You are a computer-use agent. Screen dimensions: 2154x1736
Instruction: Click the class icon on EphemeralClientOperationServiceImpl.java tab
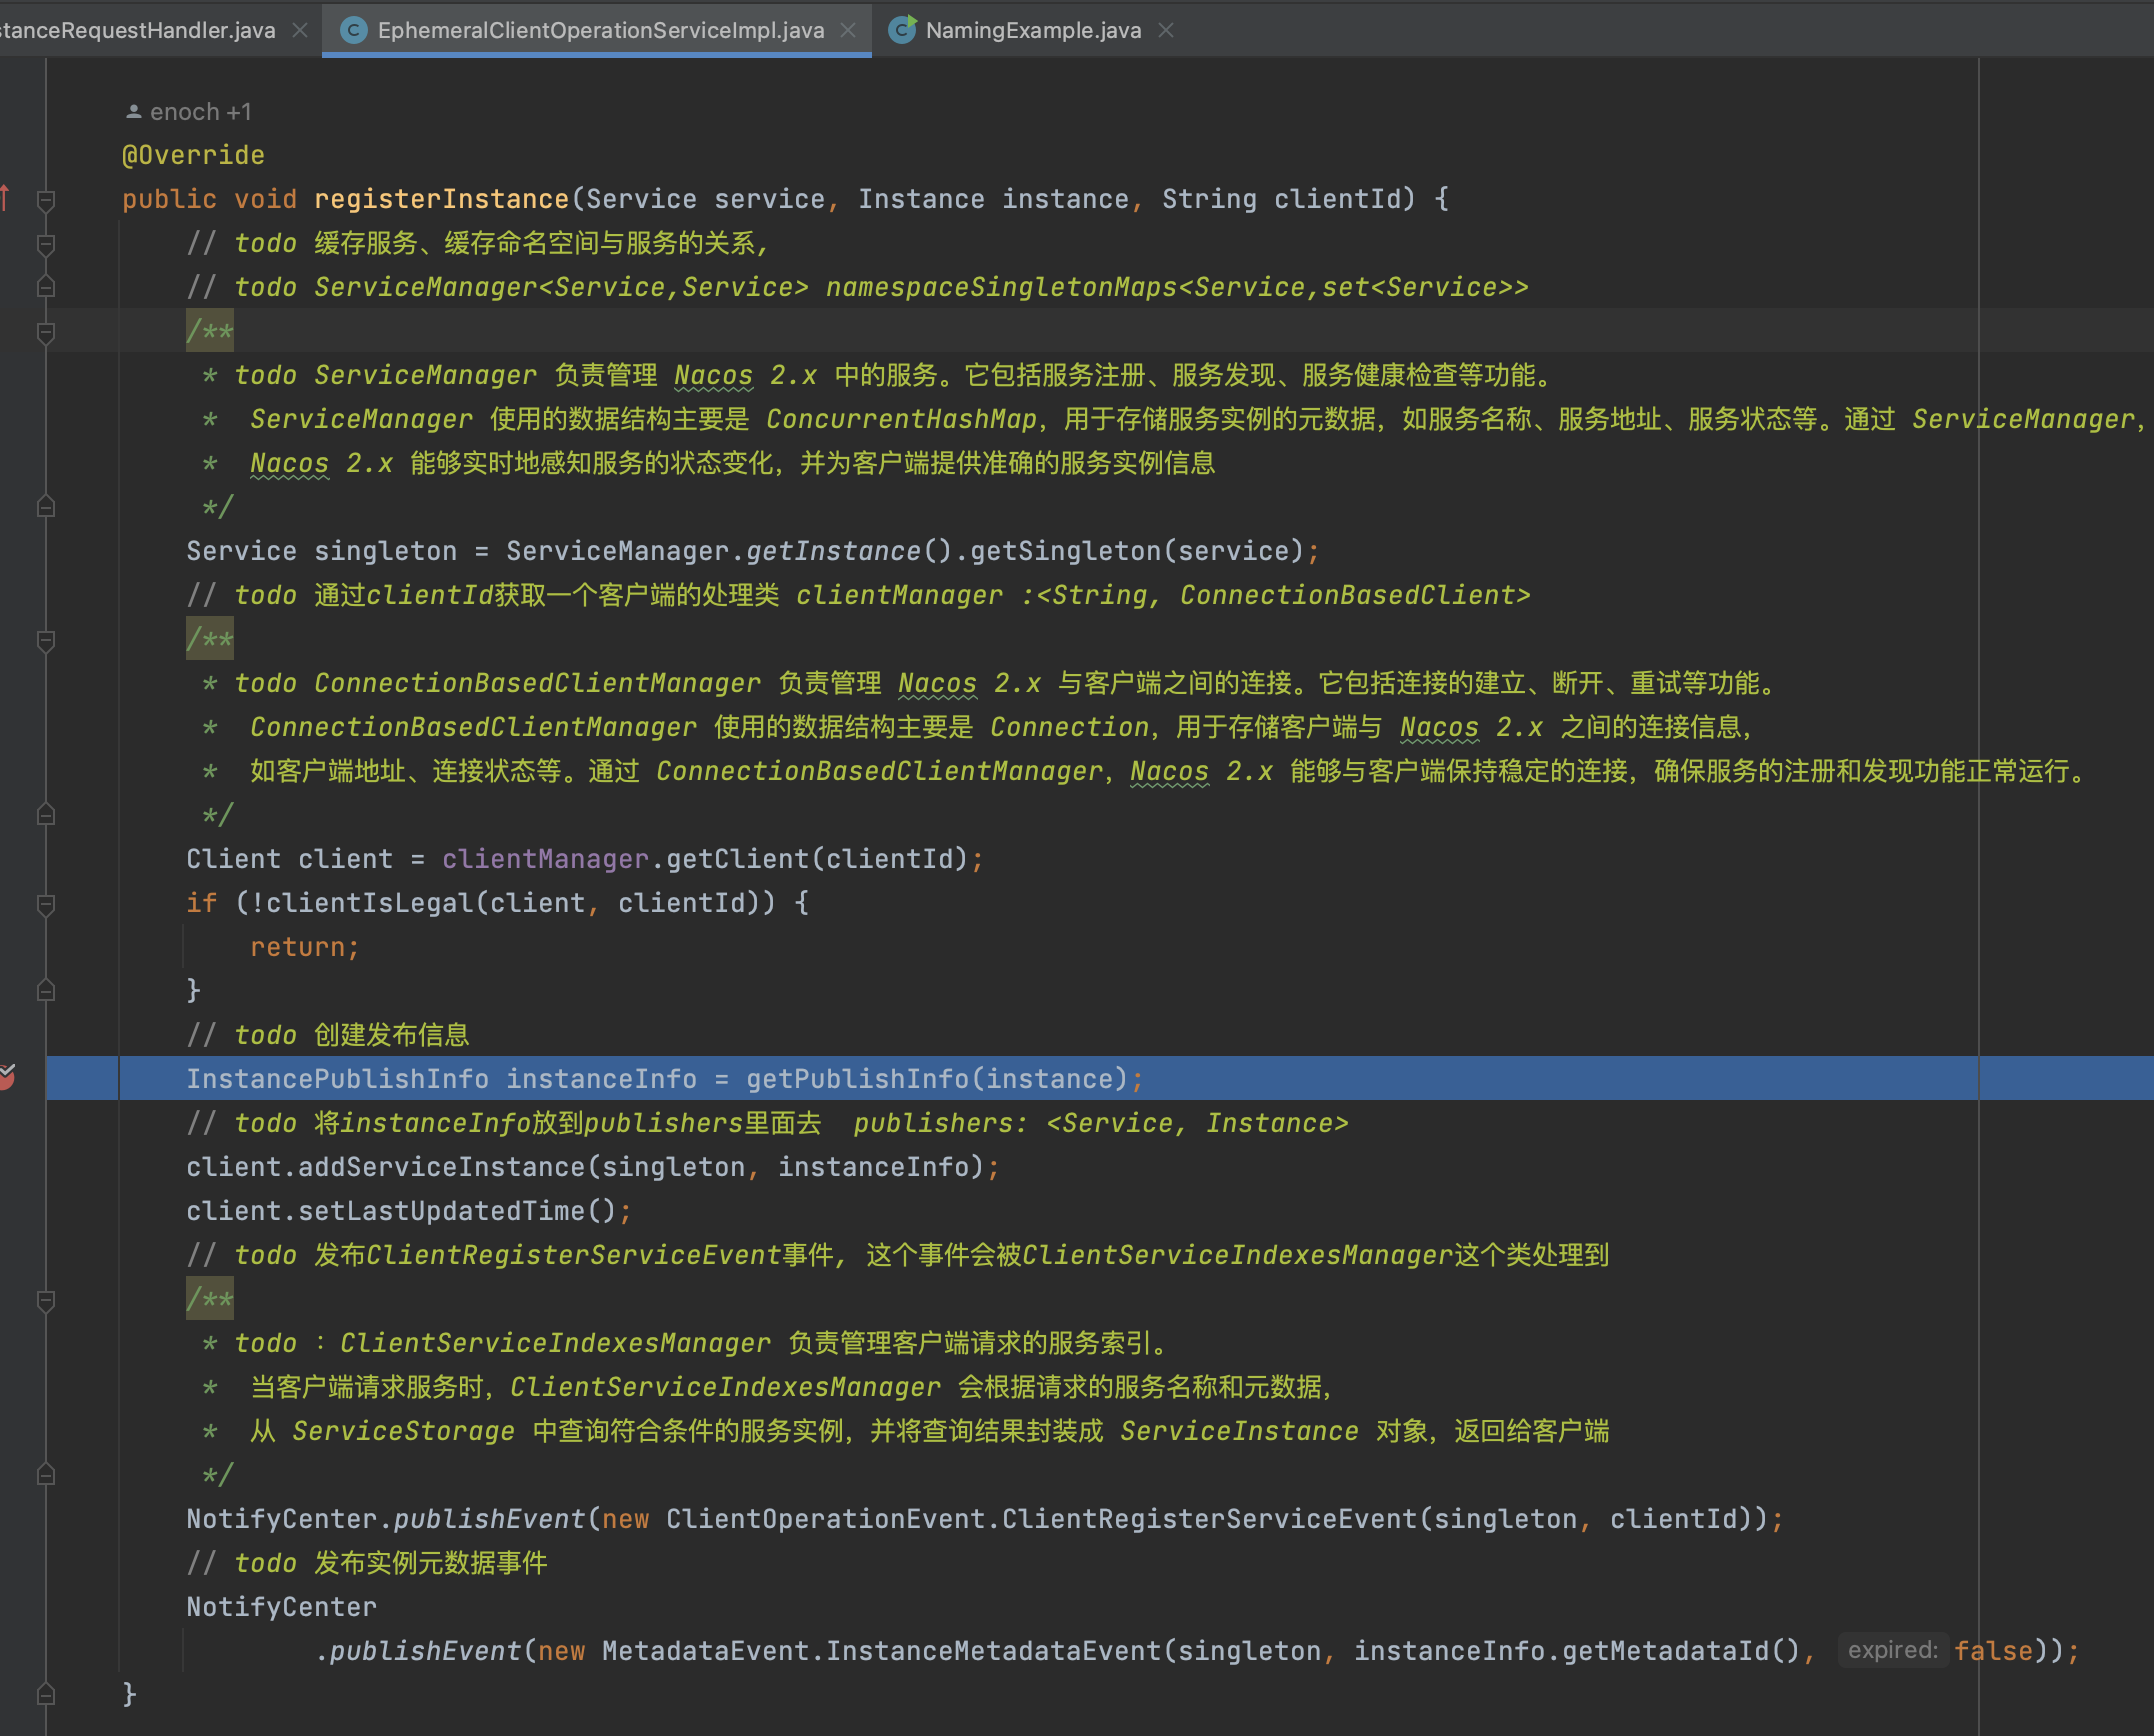[x=353, y=30]
